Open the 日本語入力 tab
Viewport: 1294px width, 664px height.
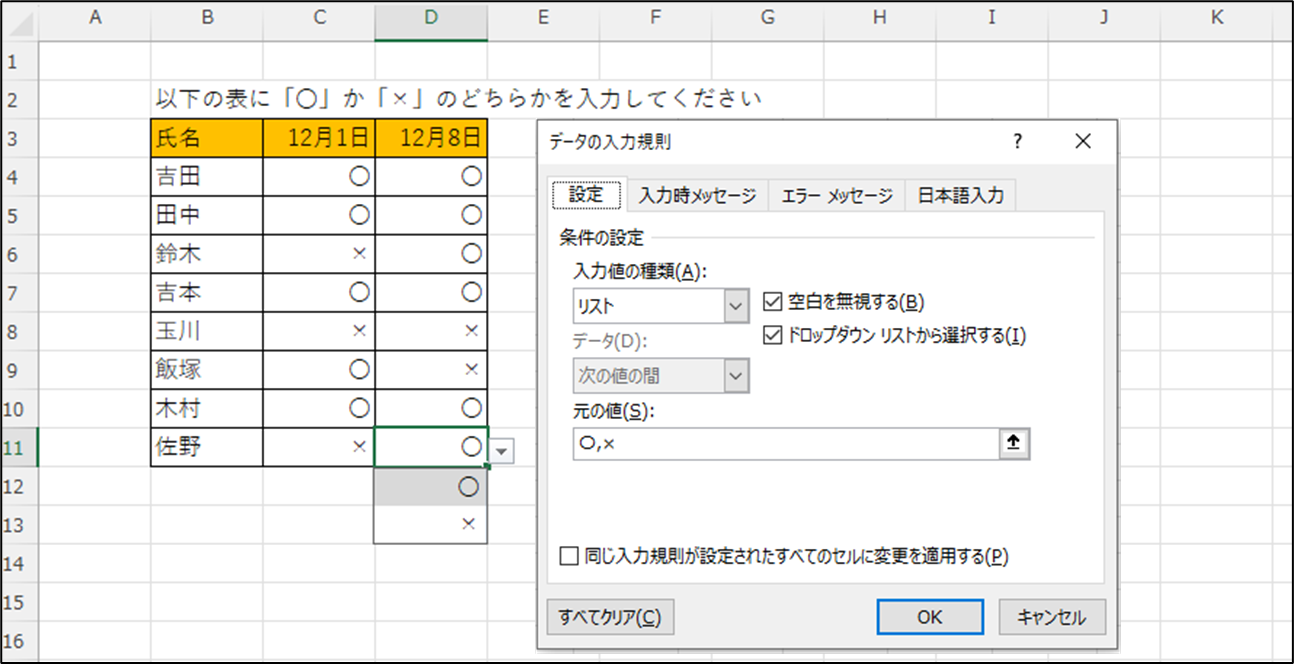click(x=961, y=196)
